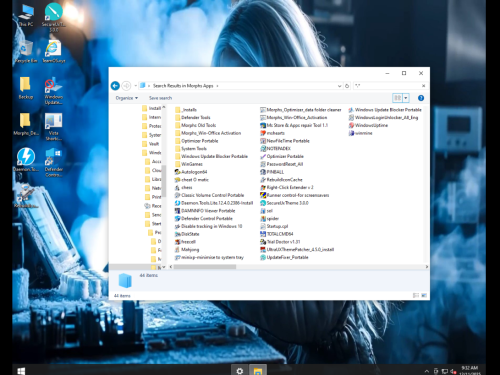The height and width of the screenshot is (375, 500).
Task: Click the Back navigation arrow
Action: [115, 86]
